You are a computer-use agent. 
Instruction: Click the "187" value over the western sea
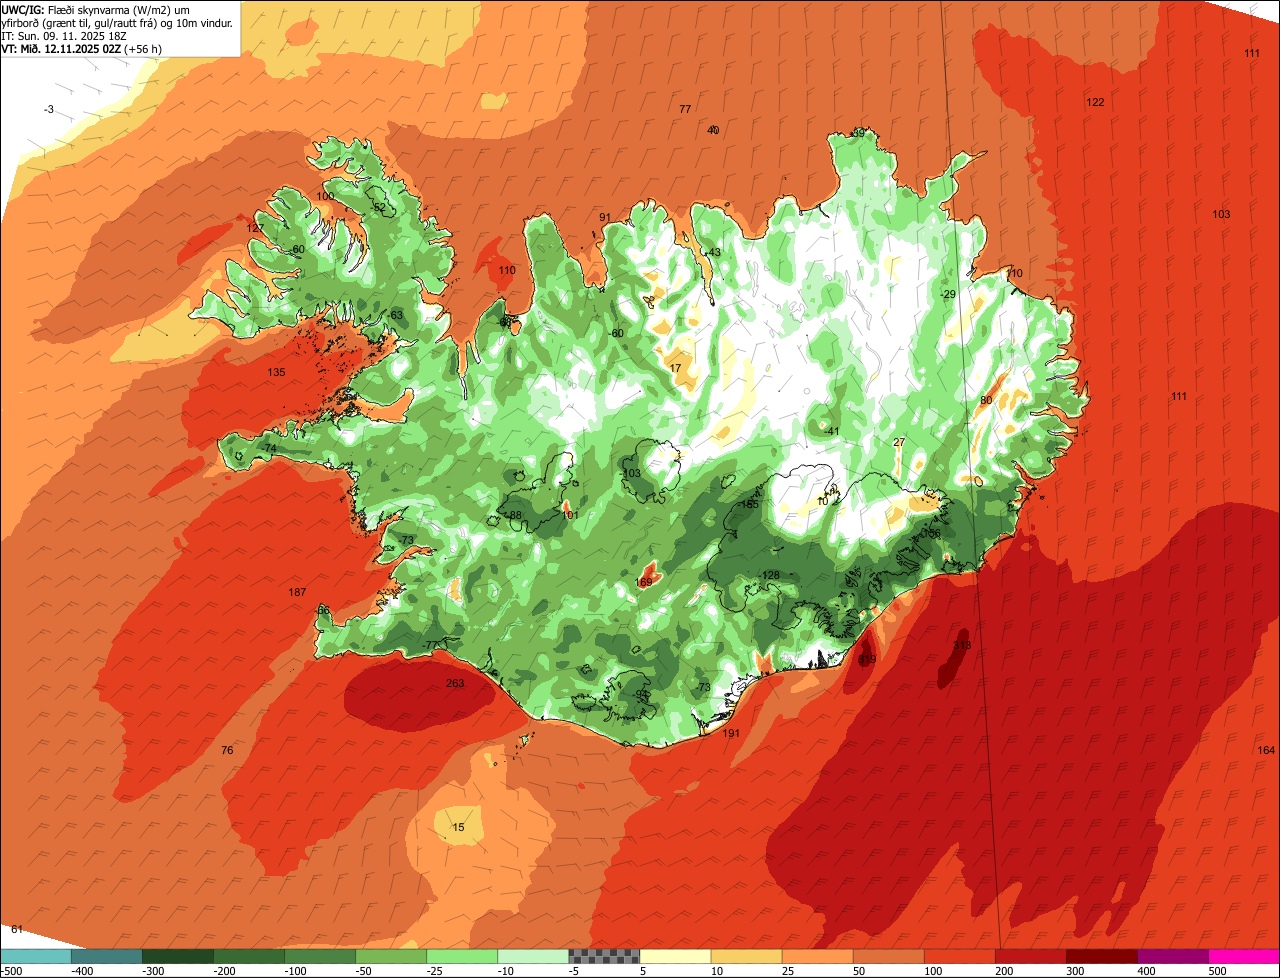click(x=297, y=593)
